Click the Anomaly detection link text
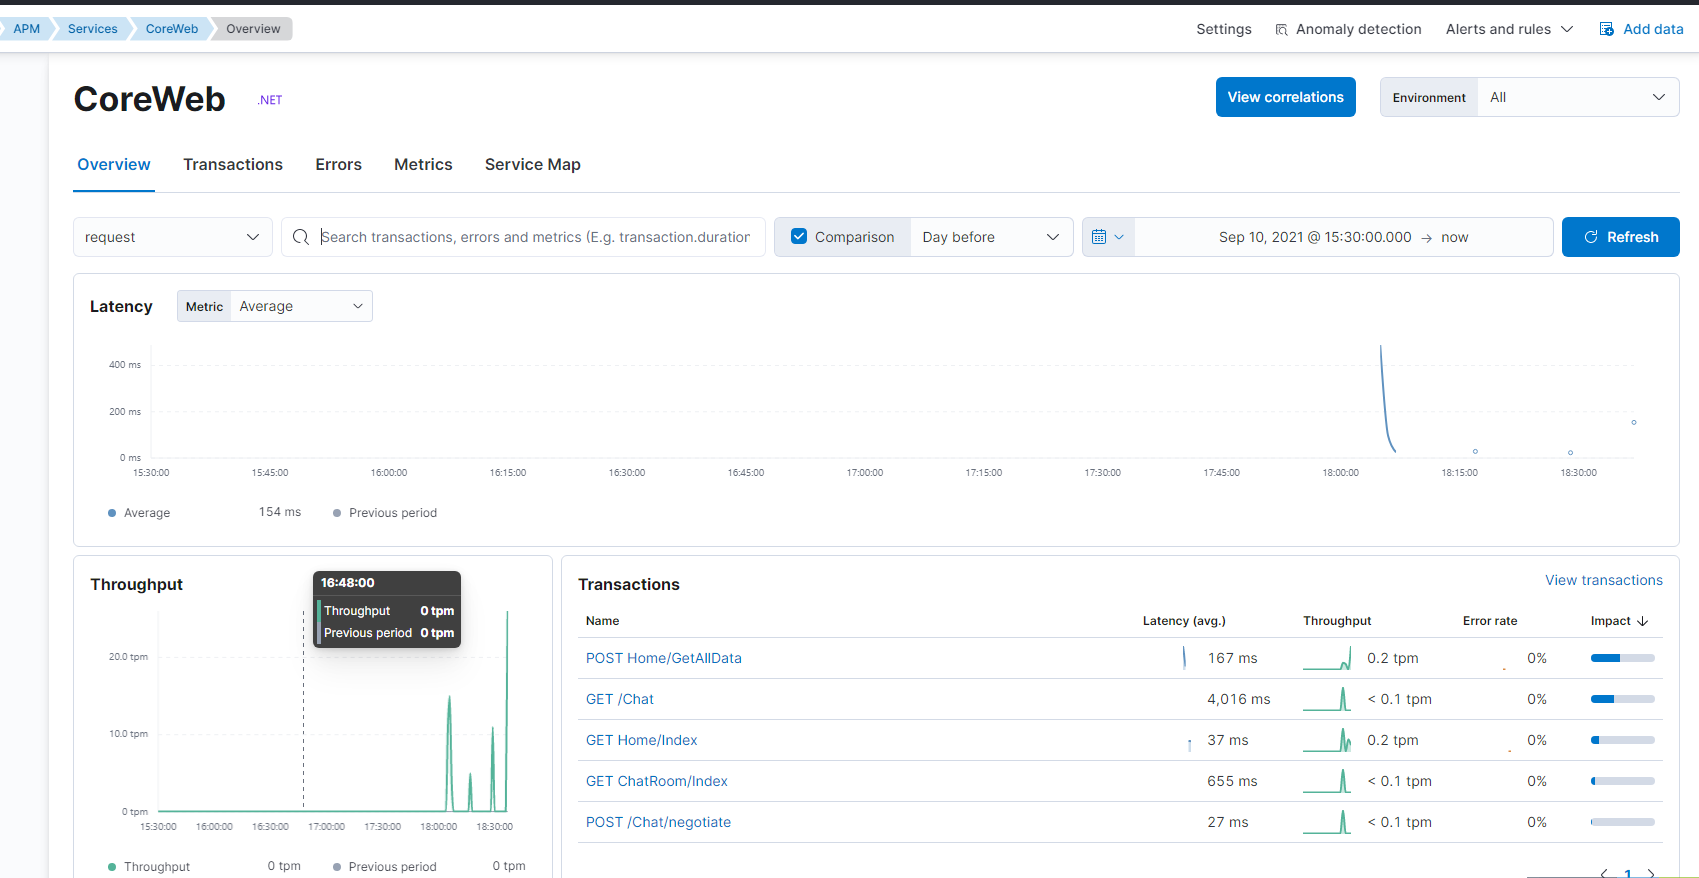 point(1359,29)
